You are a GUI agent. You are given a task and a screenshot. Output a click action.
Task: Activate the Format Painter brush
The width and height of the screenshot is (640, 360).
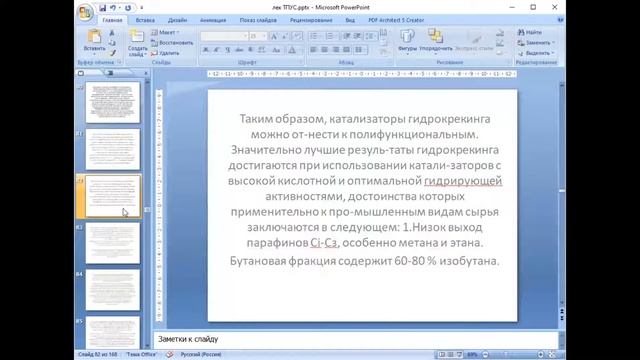click(112, 53)
